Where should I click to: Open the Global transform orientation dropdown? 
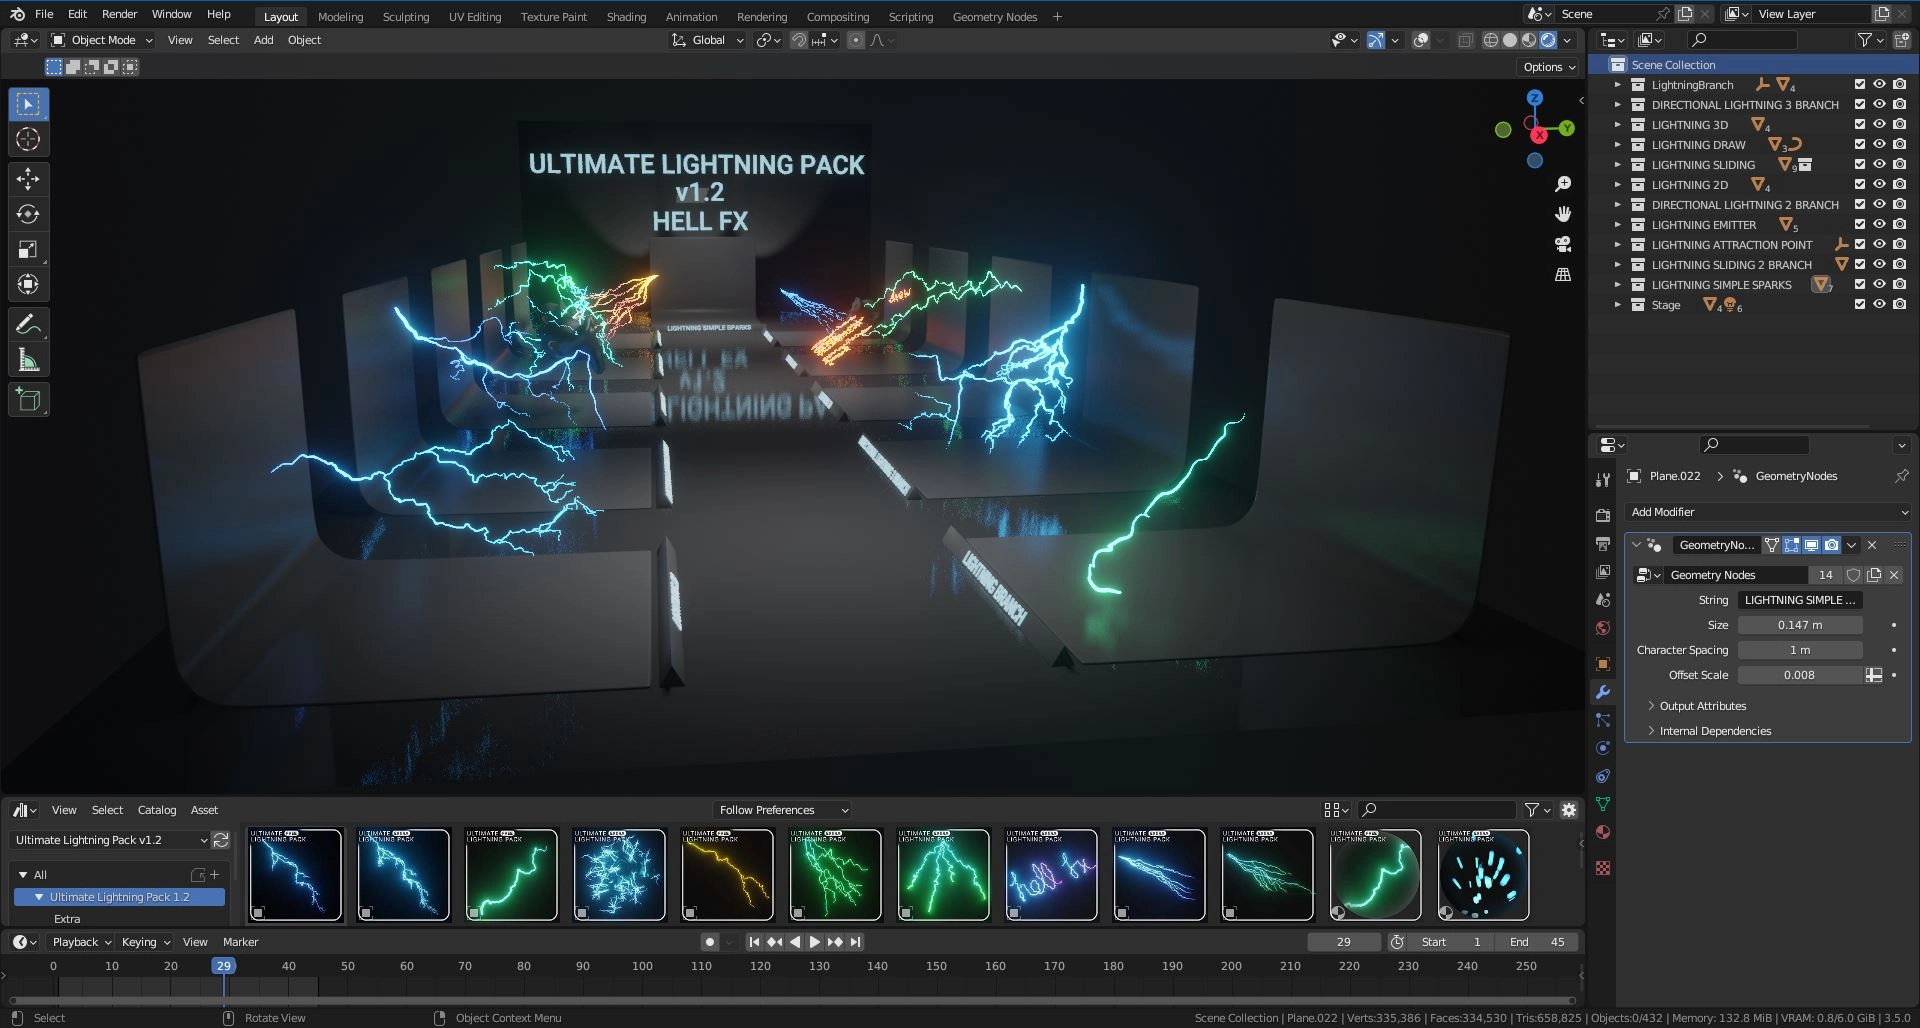707,40
